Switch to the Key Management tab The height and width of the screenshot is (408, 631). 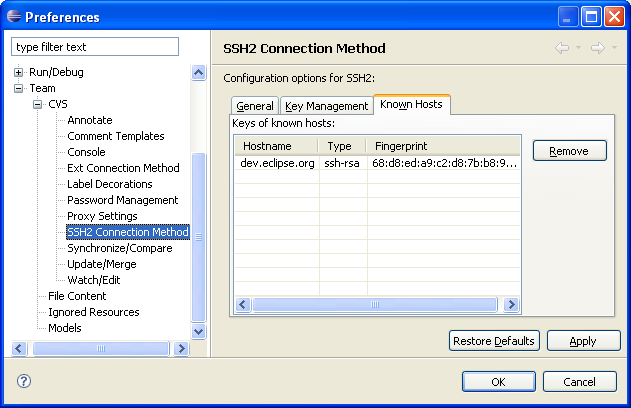[326, 106]
